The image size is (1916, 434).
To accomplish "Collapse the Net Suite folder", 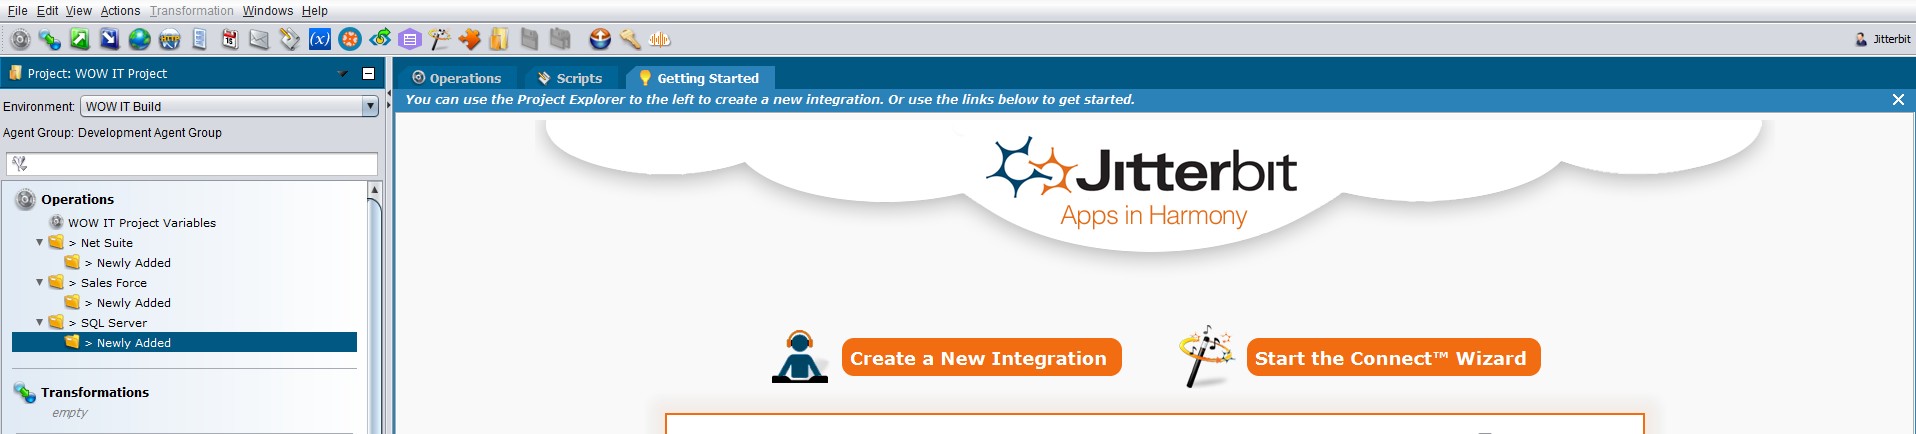I will click(x=40, y=242).
